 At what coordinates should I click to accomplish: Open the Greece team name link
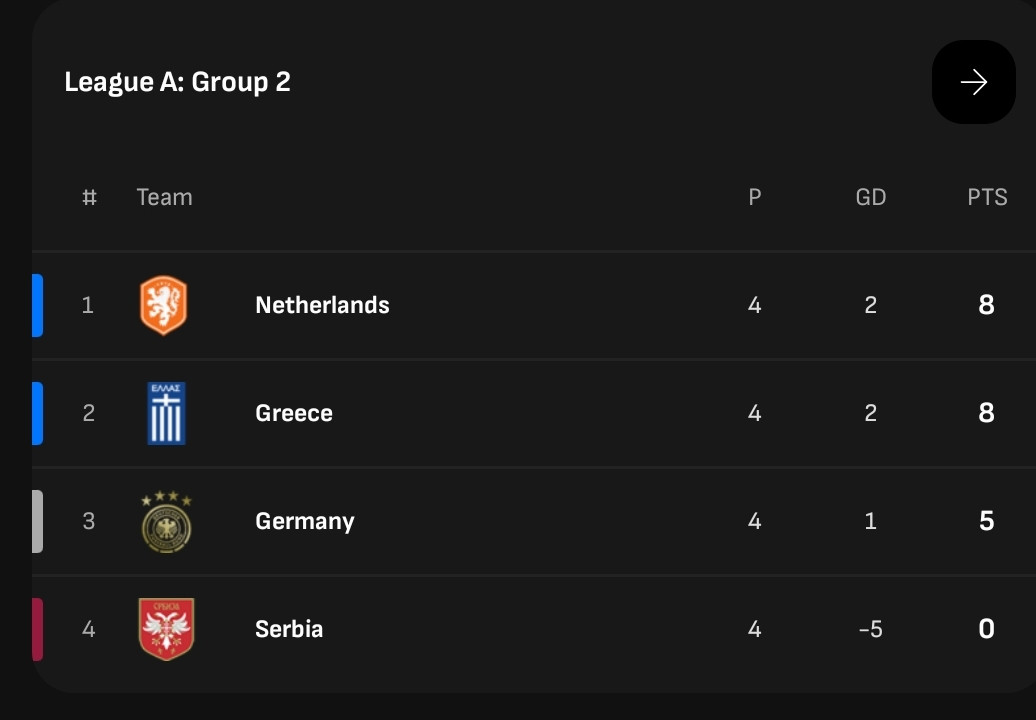294,413
